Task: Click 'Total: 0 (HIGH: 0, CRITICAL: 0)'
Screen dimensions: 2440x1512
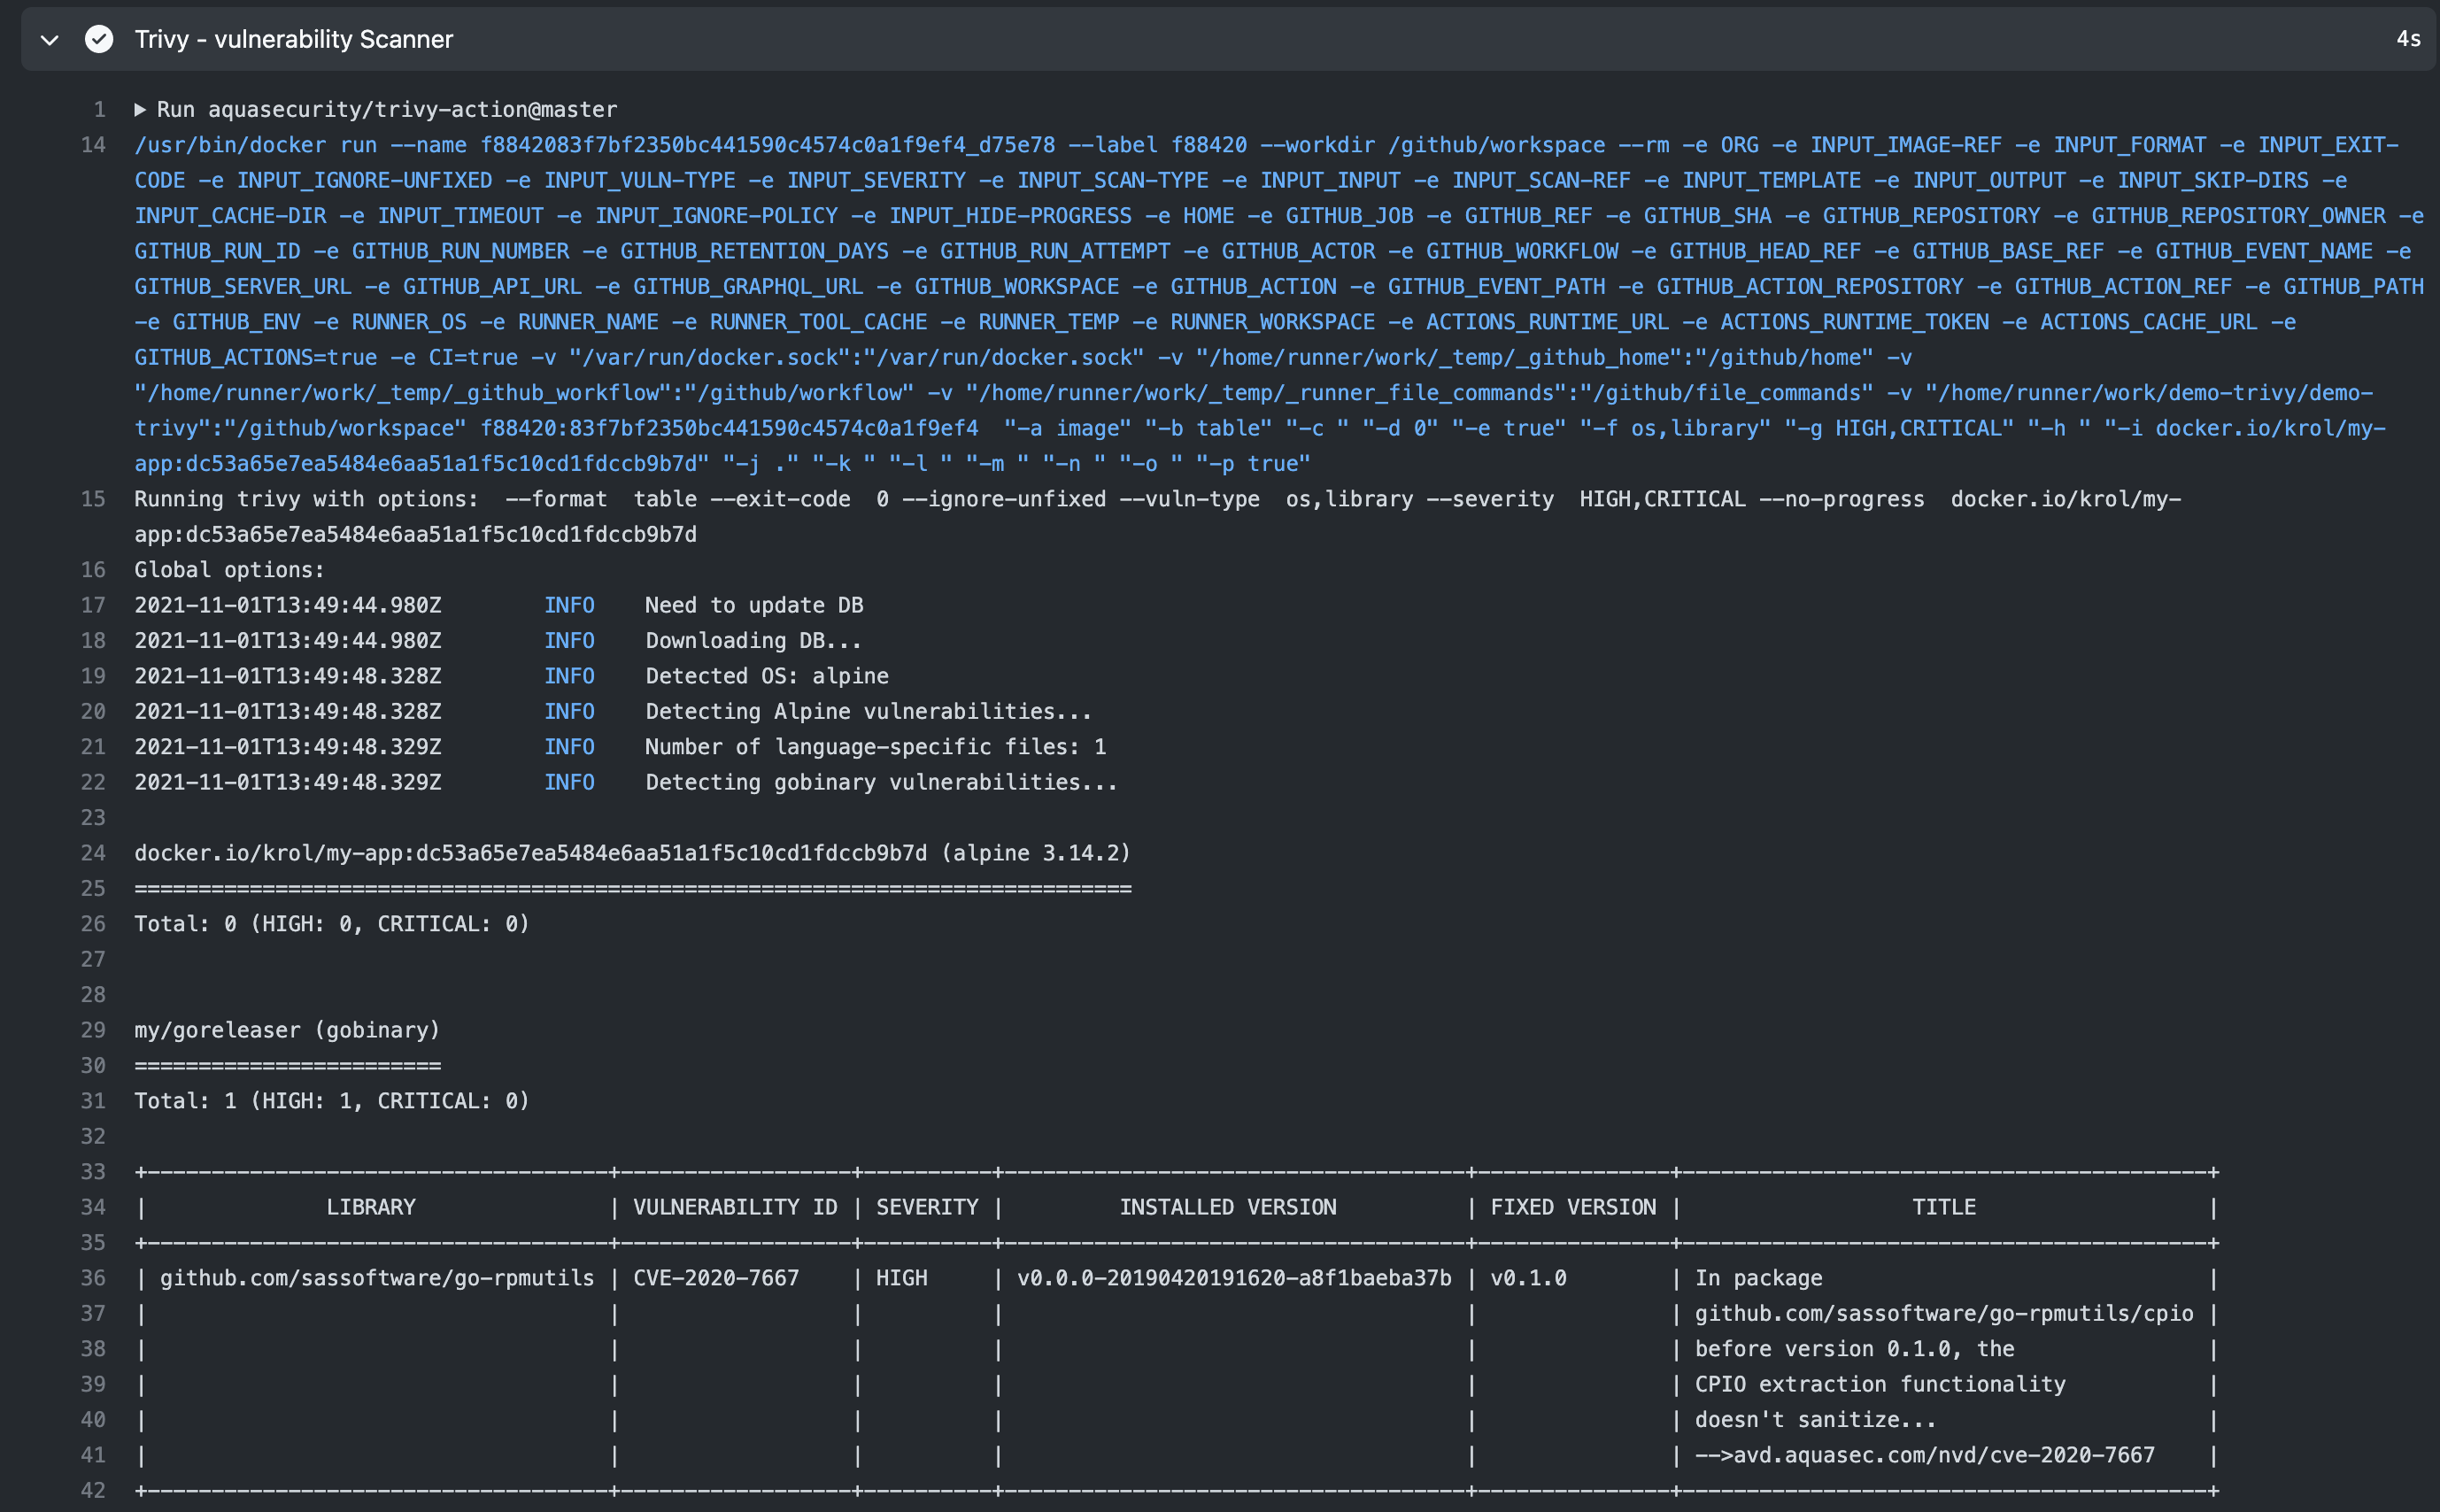Action: 332,924
